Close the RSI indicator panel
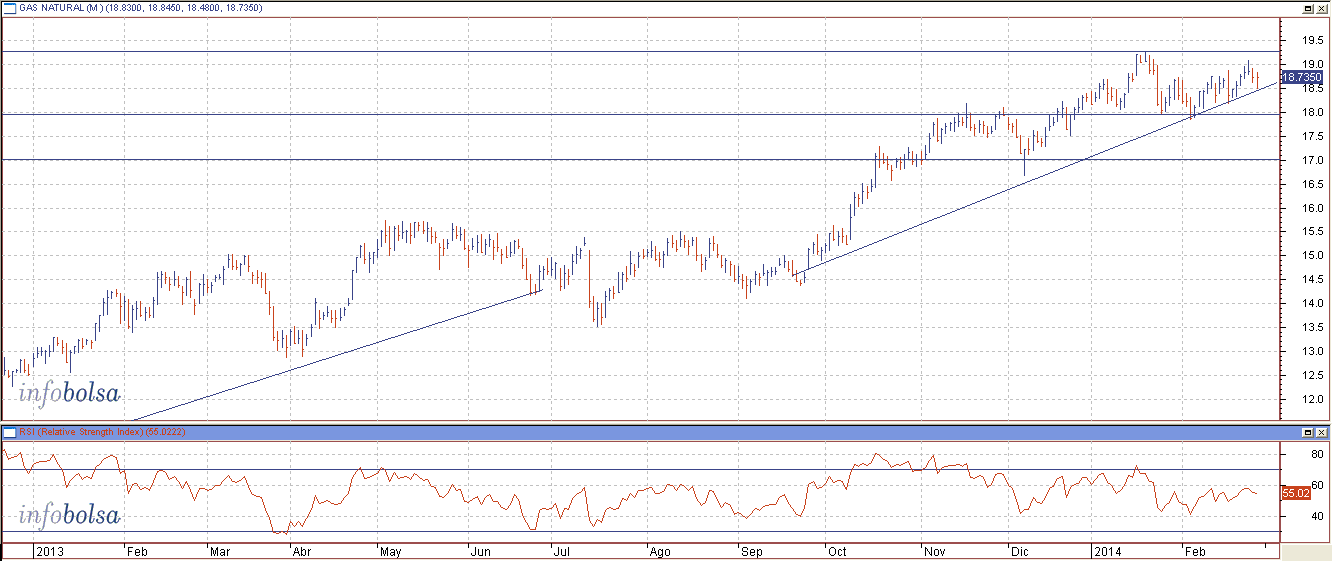The width and height of the screenshot is (1332, 561). tap(1321, 432)
